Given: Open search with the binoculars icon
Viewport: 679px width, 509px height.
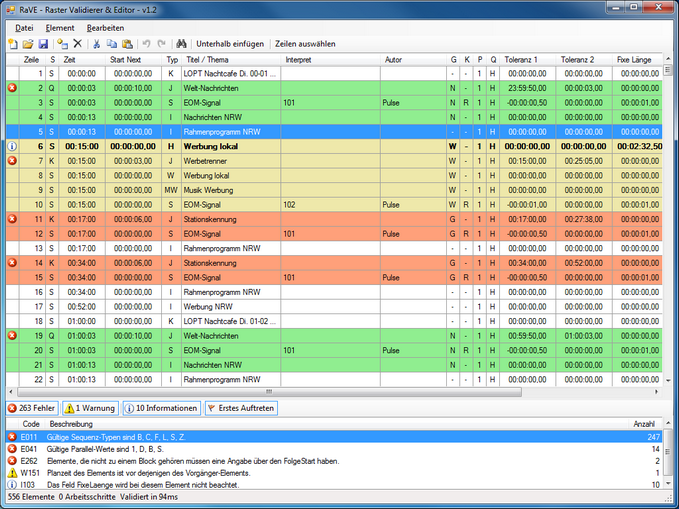Looking at the screenshot, I should click(x=181, y=44).
